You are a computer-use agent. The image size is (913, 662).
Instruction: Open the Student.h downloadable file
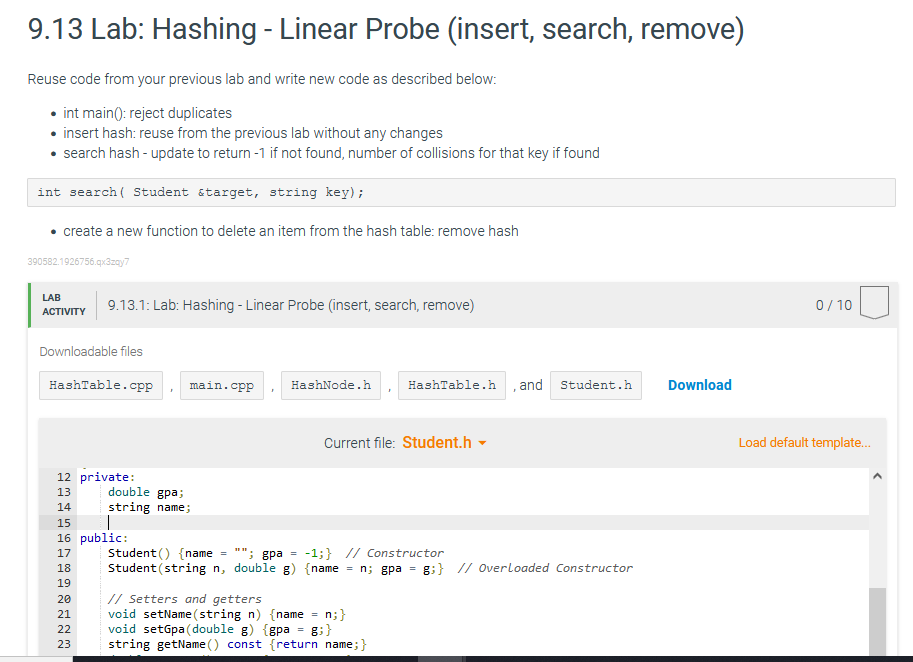tap(595, 384)
